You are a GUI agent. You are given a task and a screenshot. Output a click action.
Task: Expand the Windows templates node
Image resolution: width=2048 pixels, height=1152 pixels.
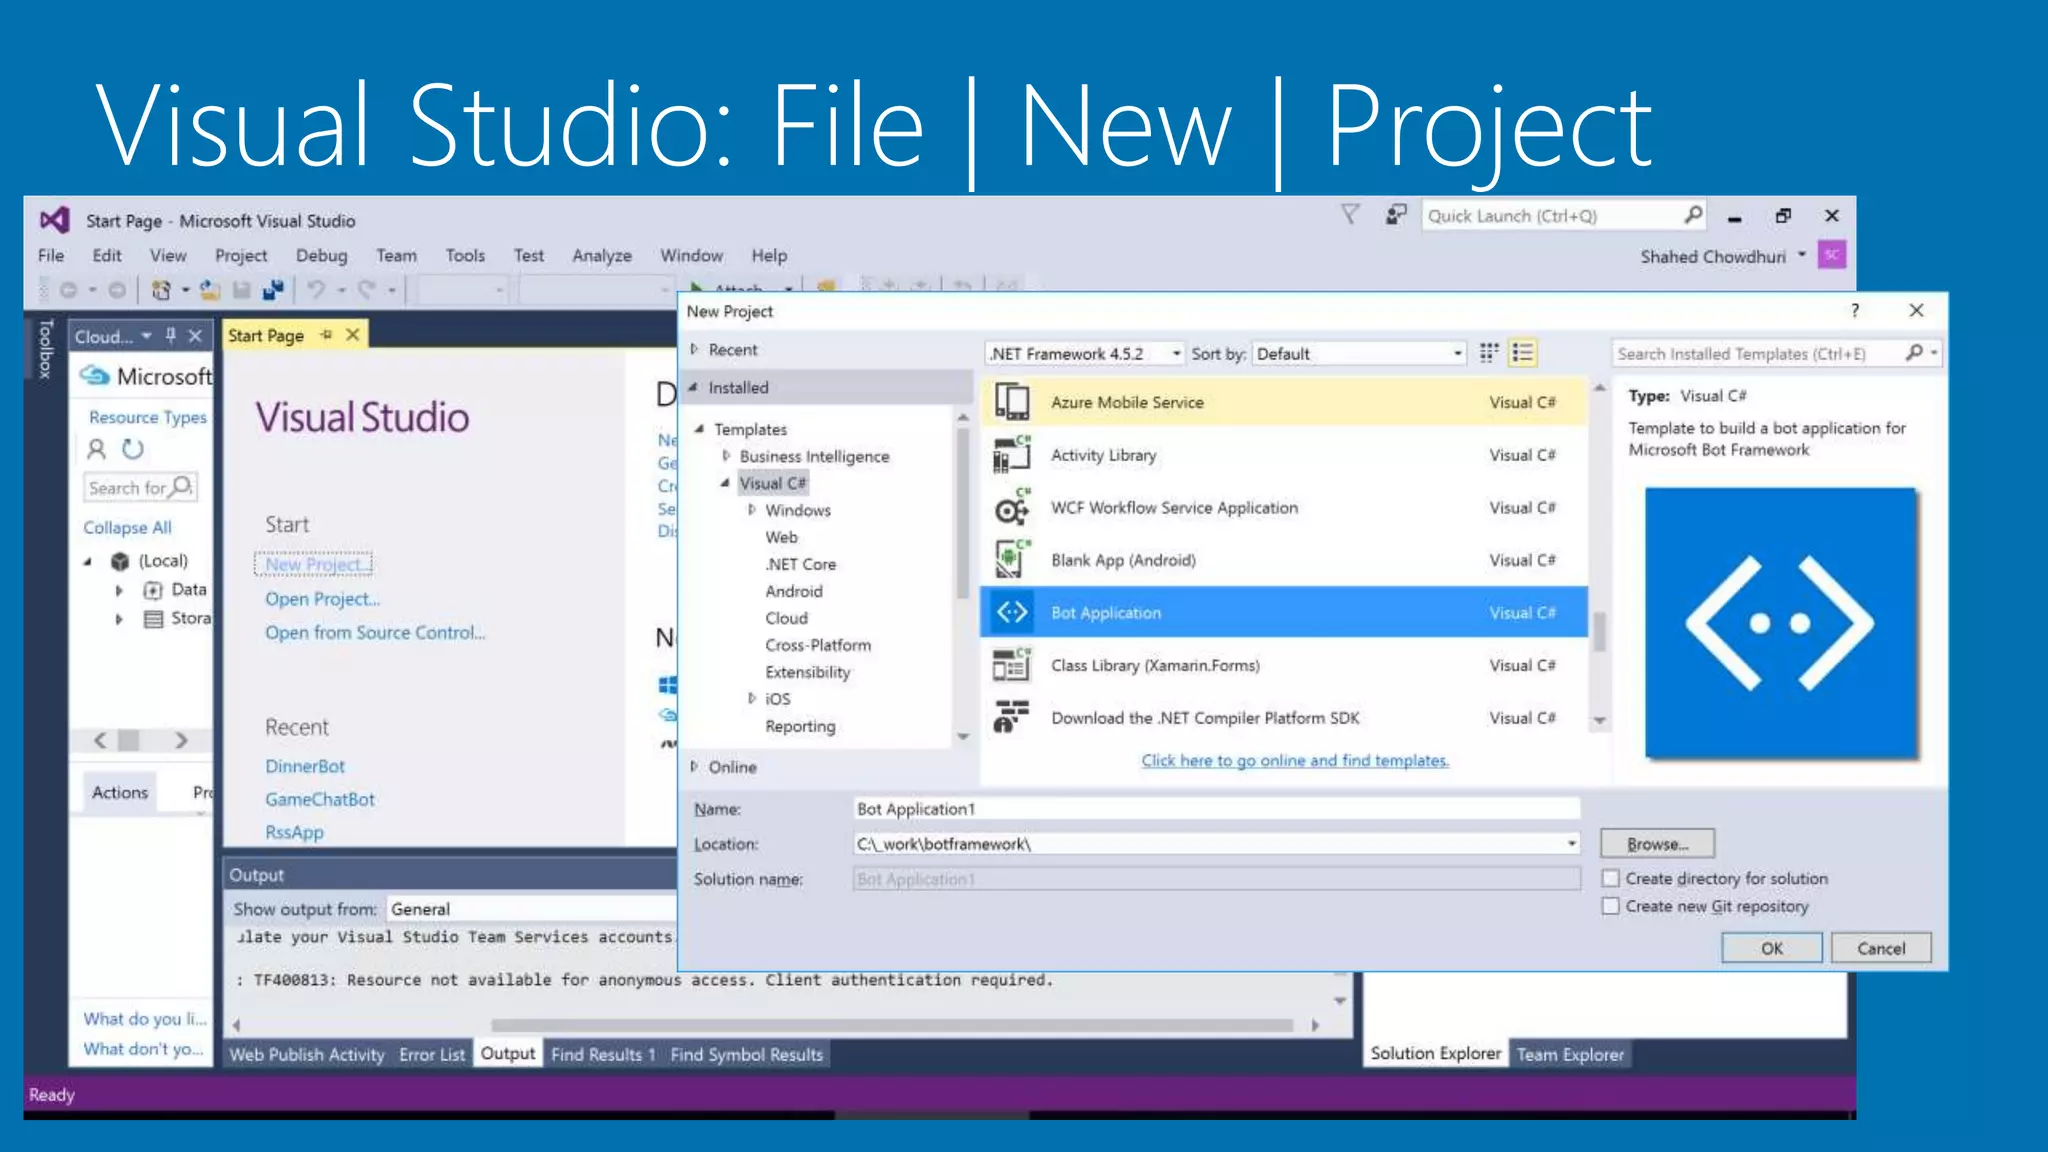[x=752, y=510]
